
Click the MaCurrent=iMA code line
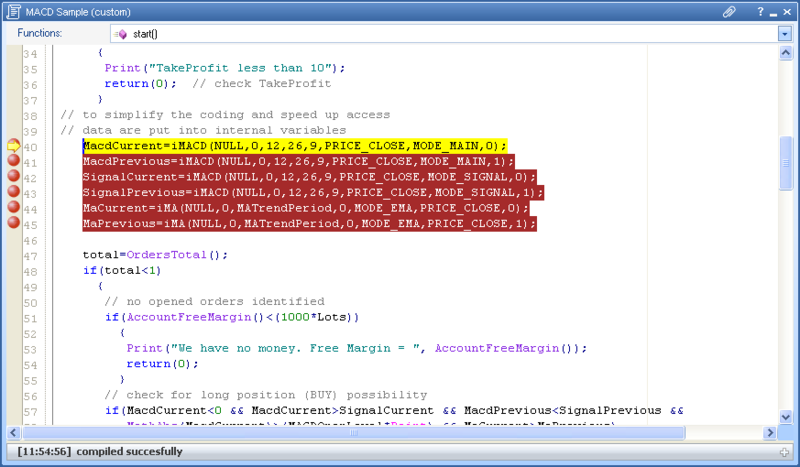pos(306,208)
